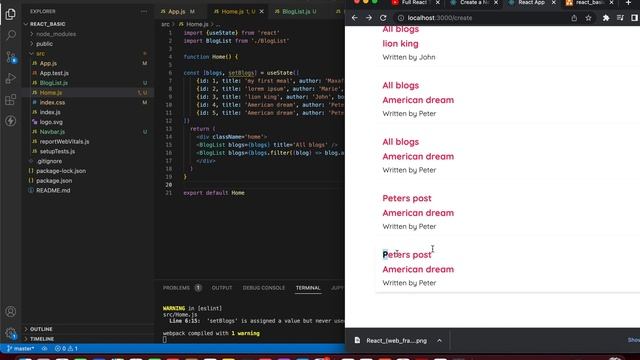Click the 'lion king' blog title
Image resolution: width=640 pixels, height=360 pixels.
400,44
